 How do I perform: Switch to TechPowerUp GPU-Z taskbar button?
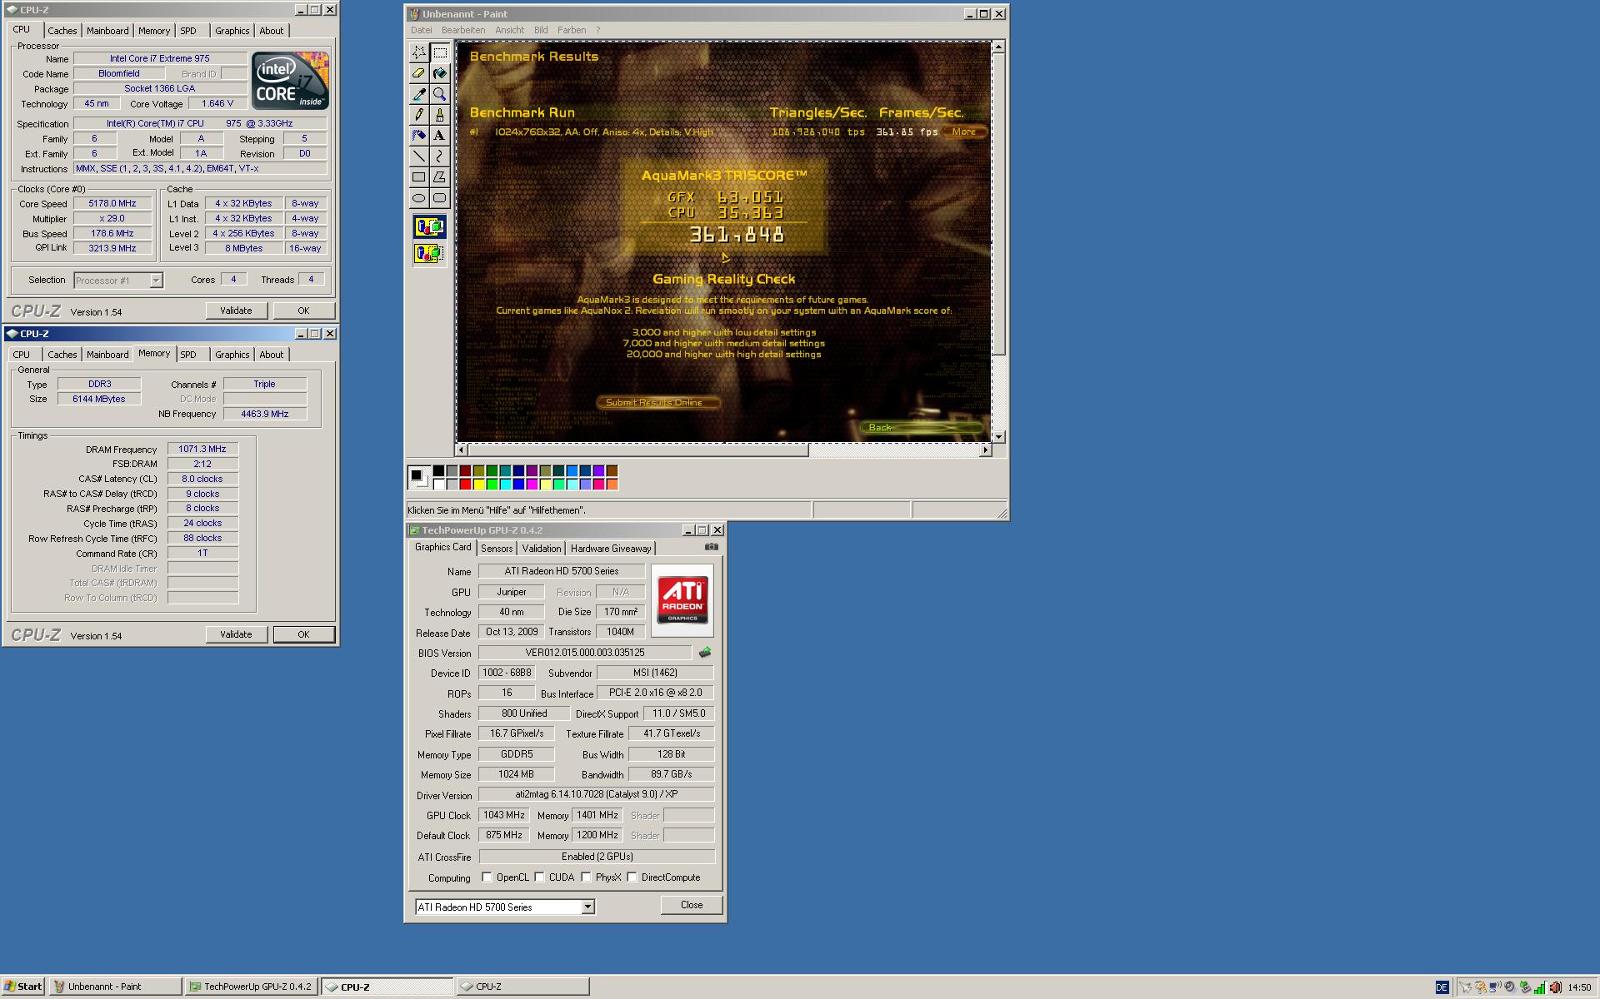tap(251, 986)
